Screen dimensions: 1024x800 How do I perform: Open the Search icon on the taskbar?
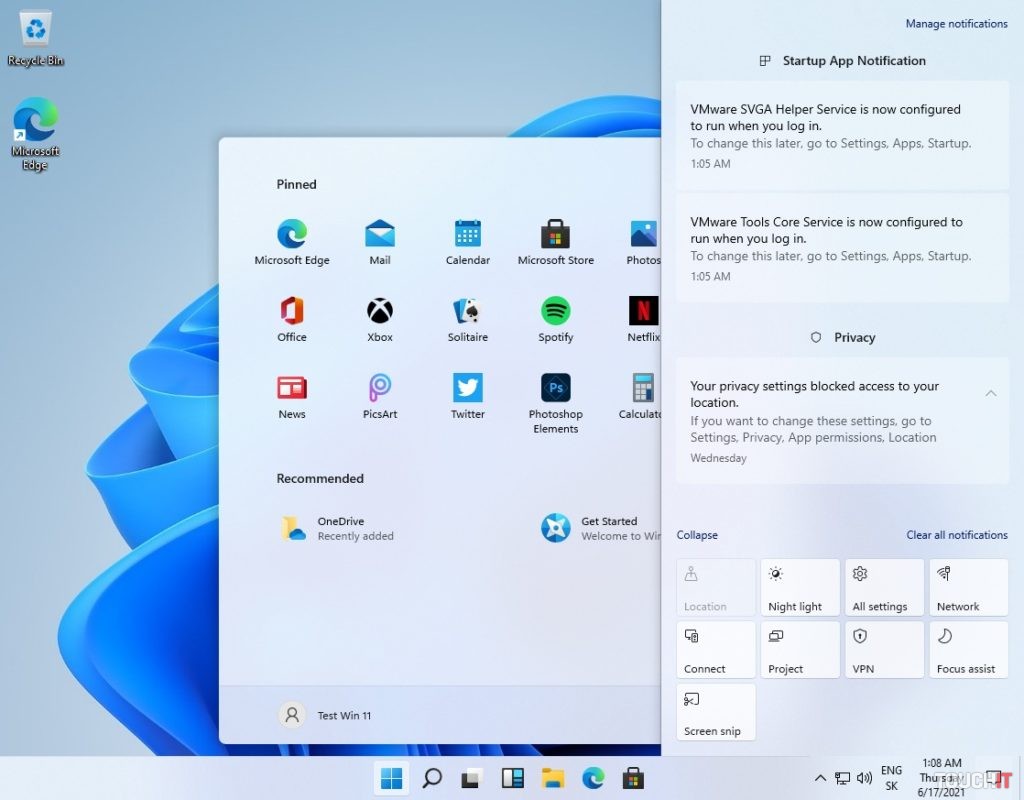point(432,777)
